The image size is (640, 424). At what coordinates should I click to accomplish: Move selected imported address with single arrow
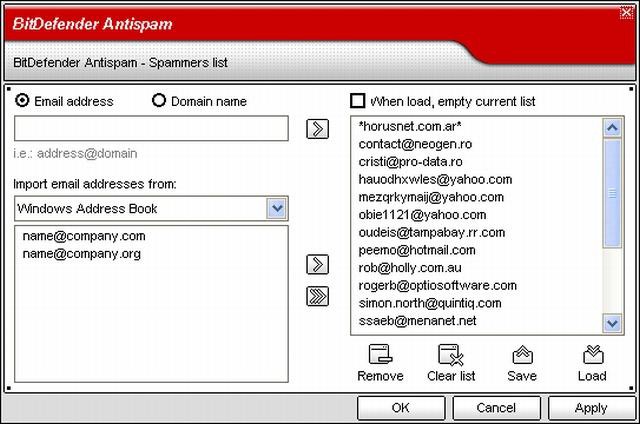point(317,264)
